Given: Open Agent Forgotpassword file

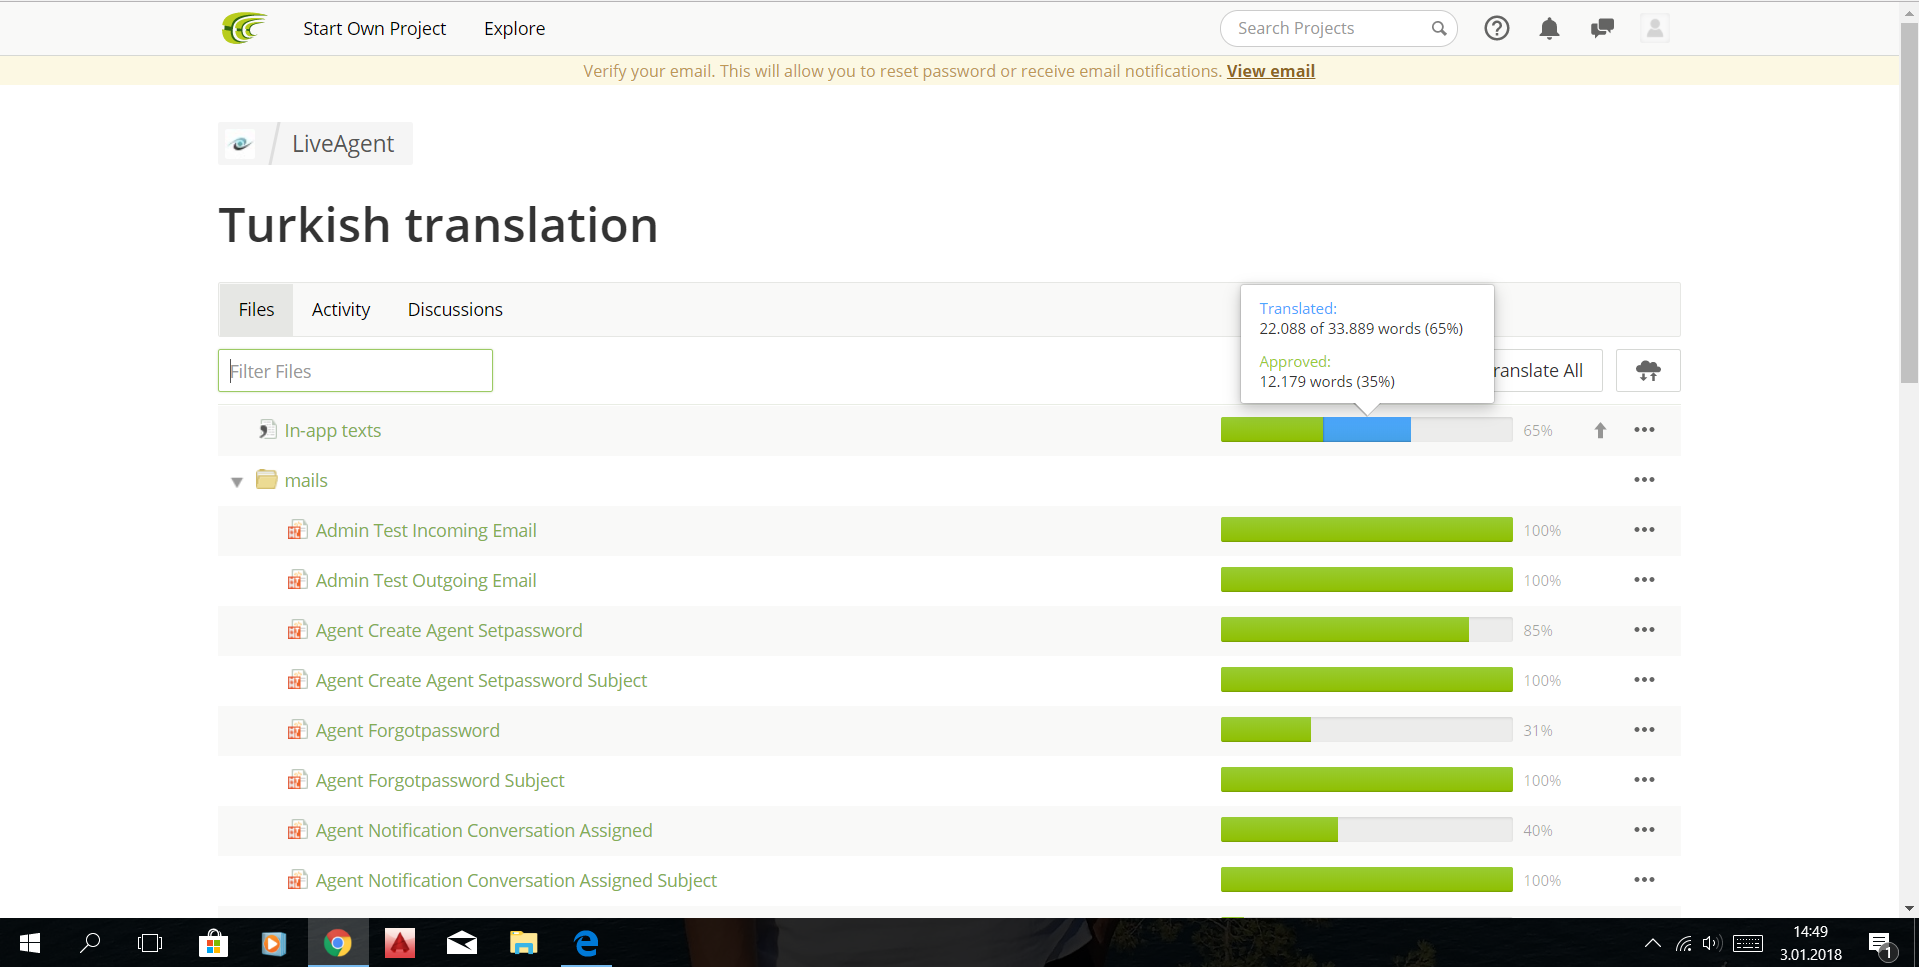Looking at the screenshot, I should coord(408,730).
